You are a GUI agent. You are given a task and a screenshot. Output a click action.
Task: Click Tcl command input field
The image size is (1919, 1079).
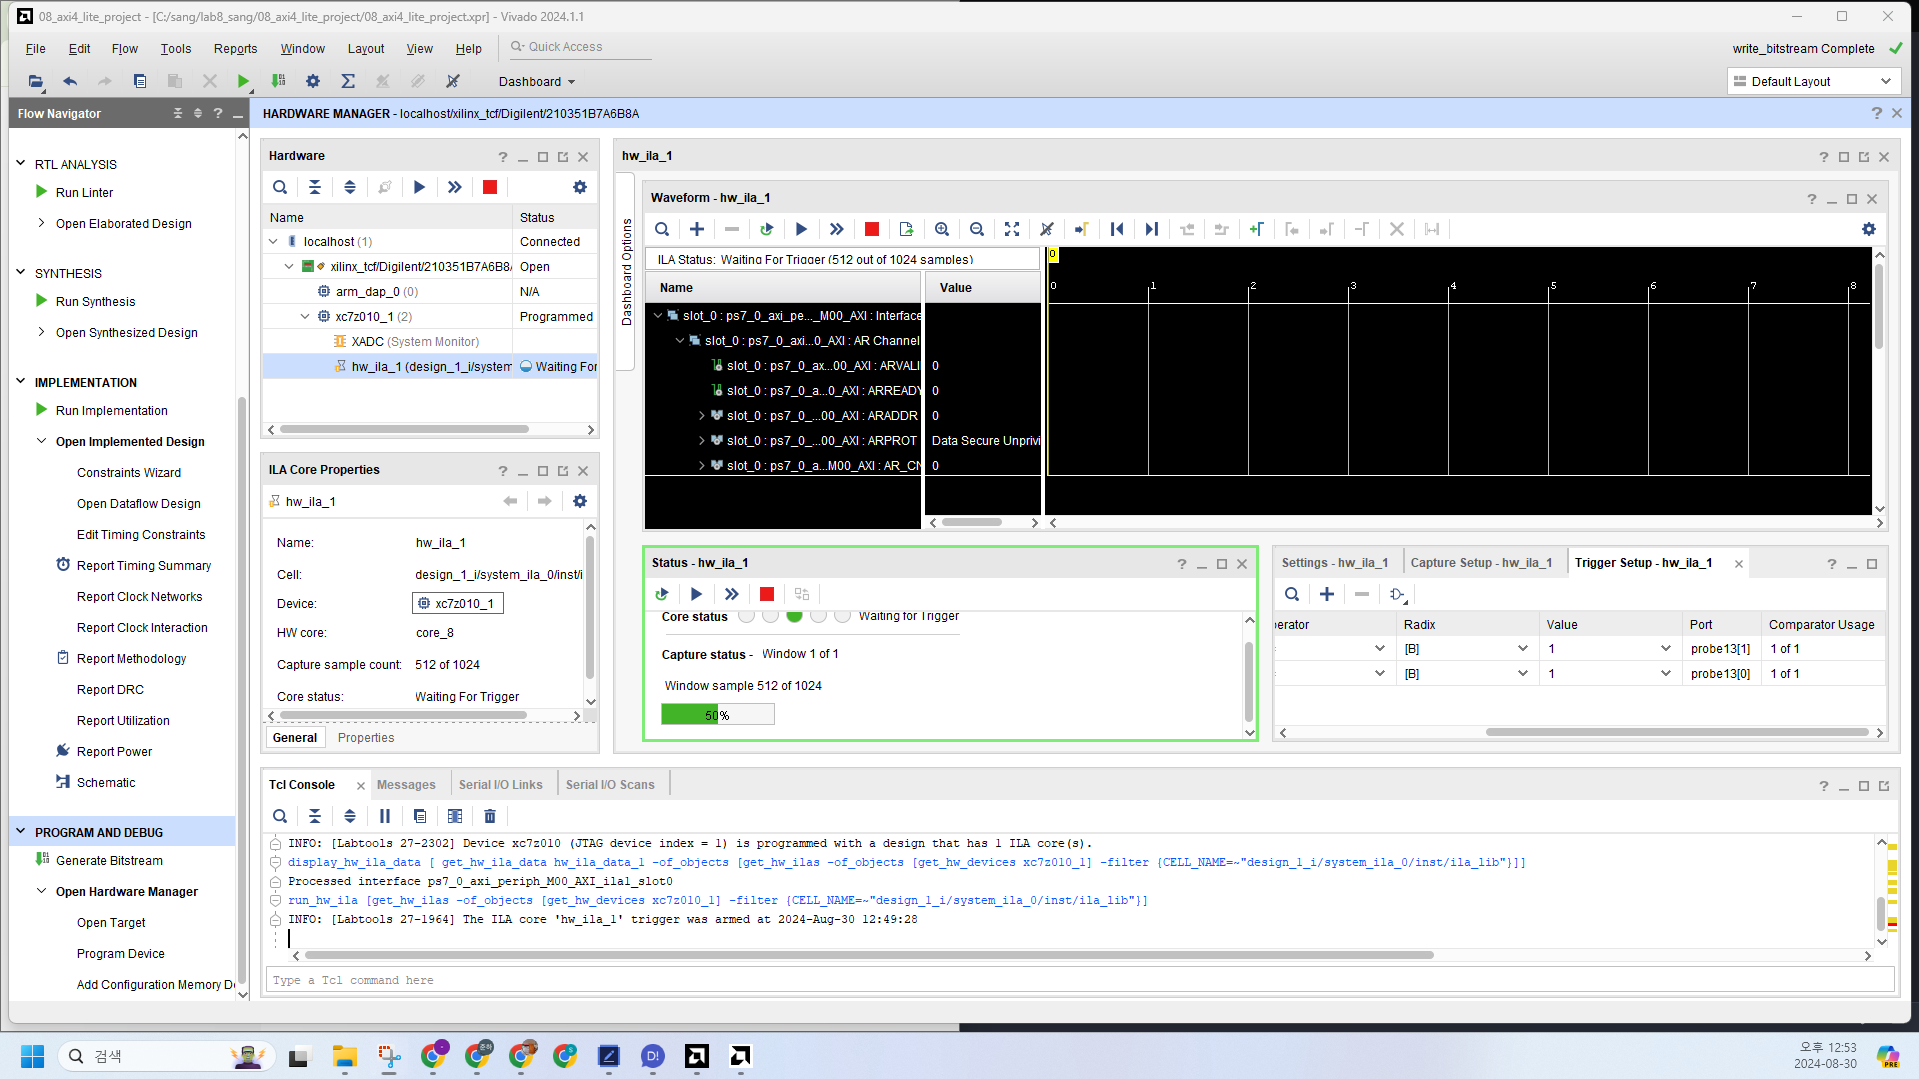1080,980
